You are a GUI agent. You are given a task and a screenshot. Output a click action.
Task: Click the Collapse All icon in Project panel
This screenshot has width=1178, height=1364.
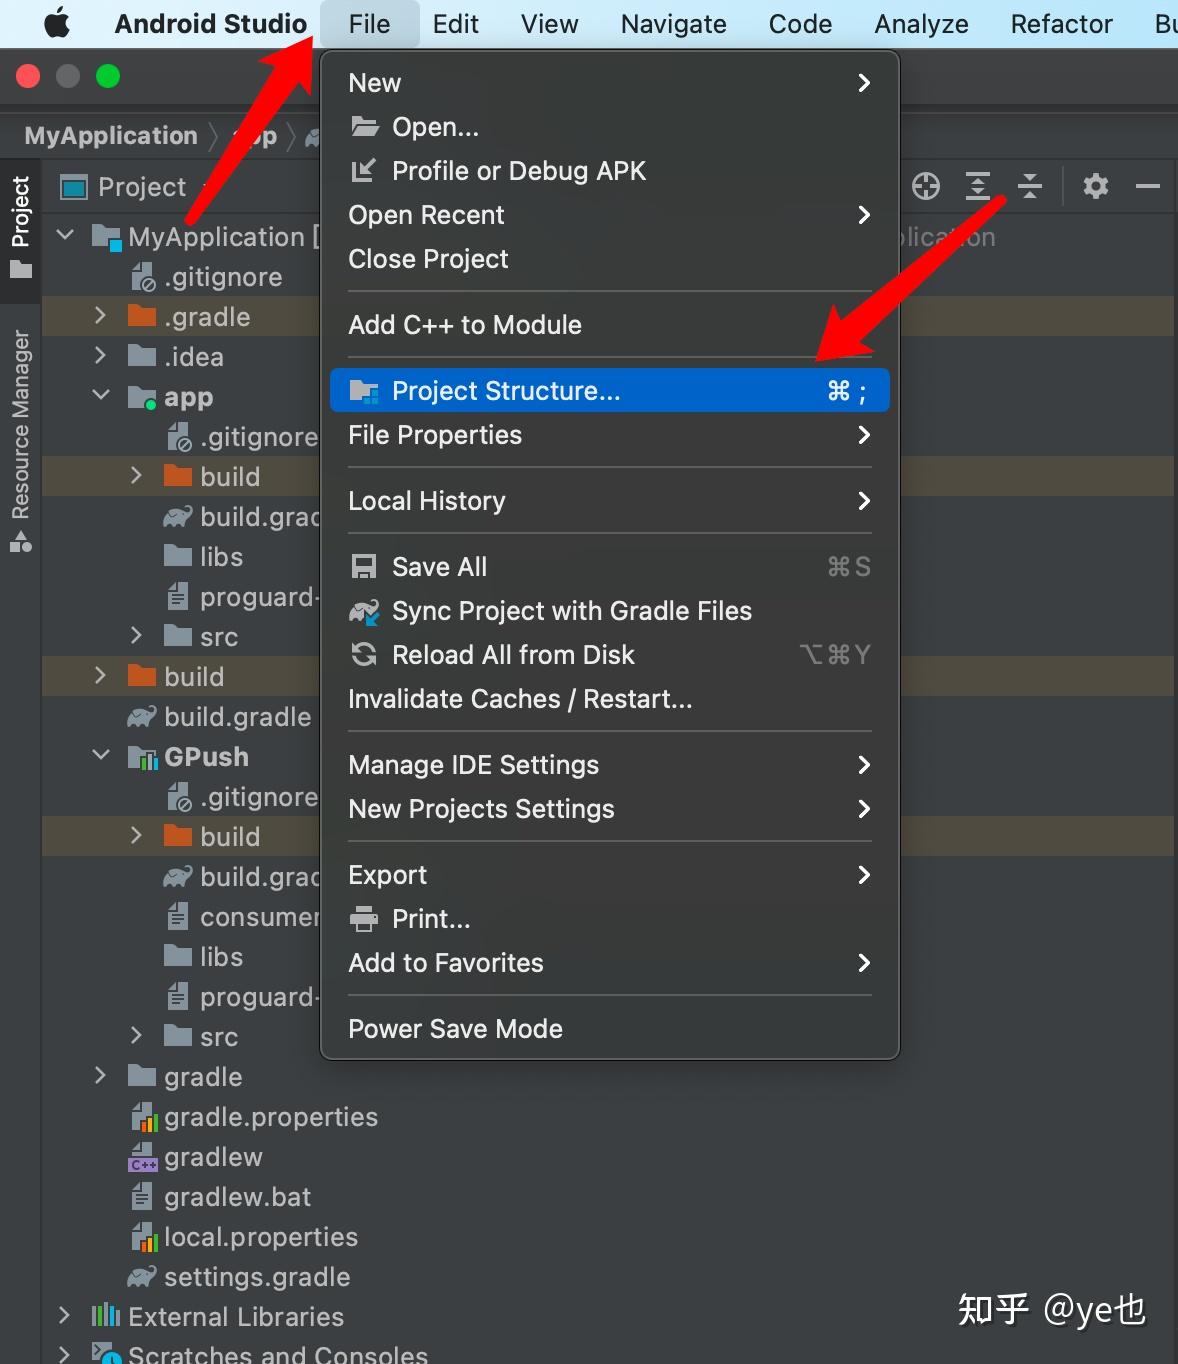(x=1029, y=186)
